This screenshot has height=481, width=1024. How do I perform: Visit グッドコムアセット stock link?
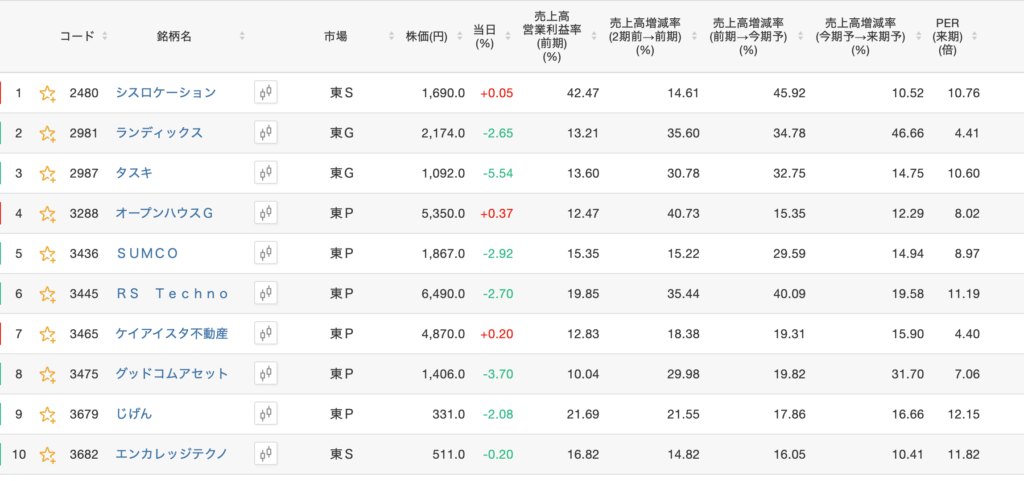pos(172,374)
